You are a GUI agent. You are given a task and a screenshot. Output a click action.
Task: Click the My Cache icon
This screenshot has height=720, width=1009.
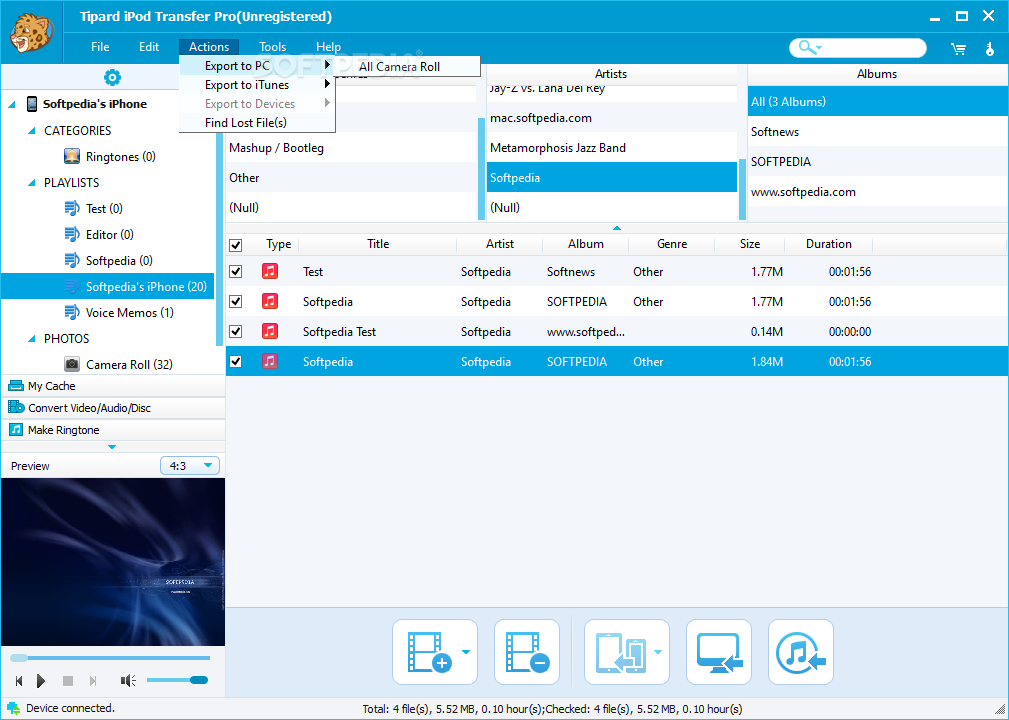(15, 385)
